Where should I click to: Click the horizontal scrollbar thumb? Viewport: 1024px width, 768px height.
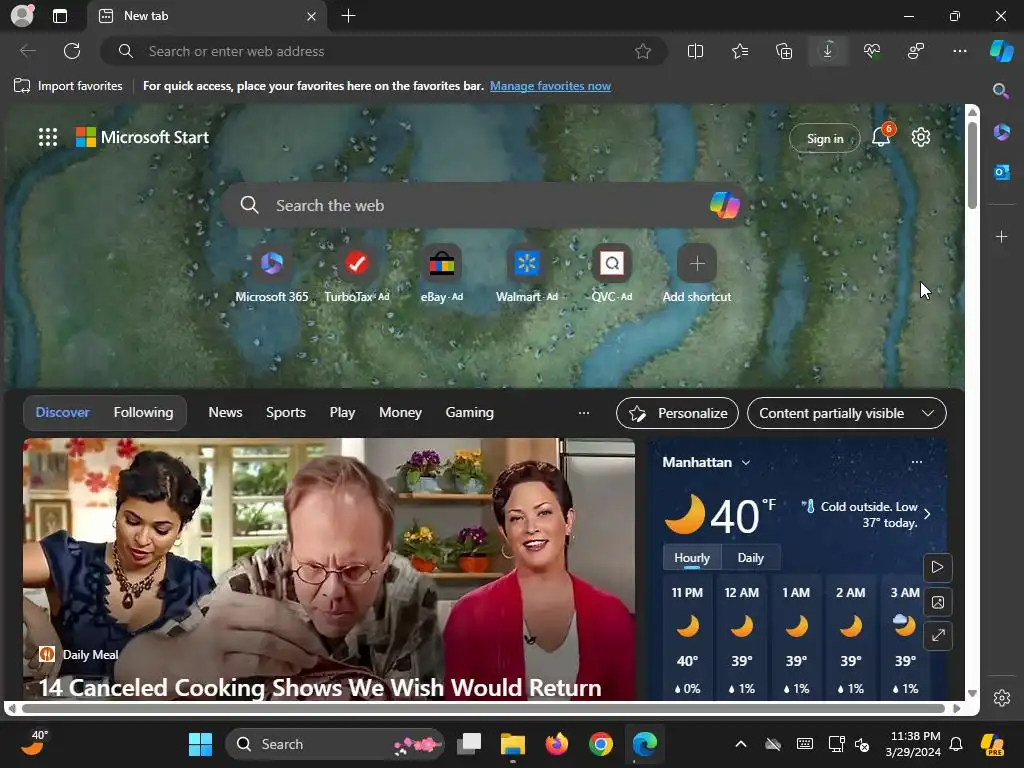click(483, 709)
